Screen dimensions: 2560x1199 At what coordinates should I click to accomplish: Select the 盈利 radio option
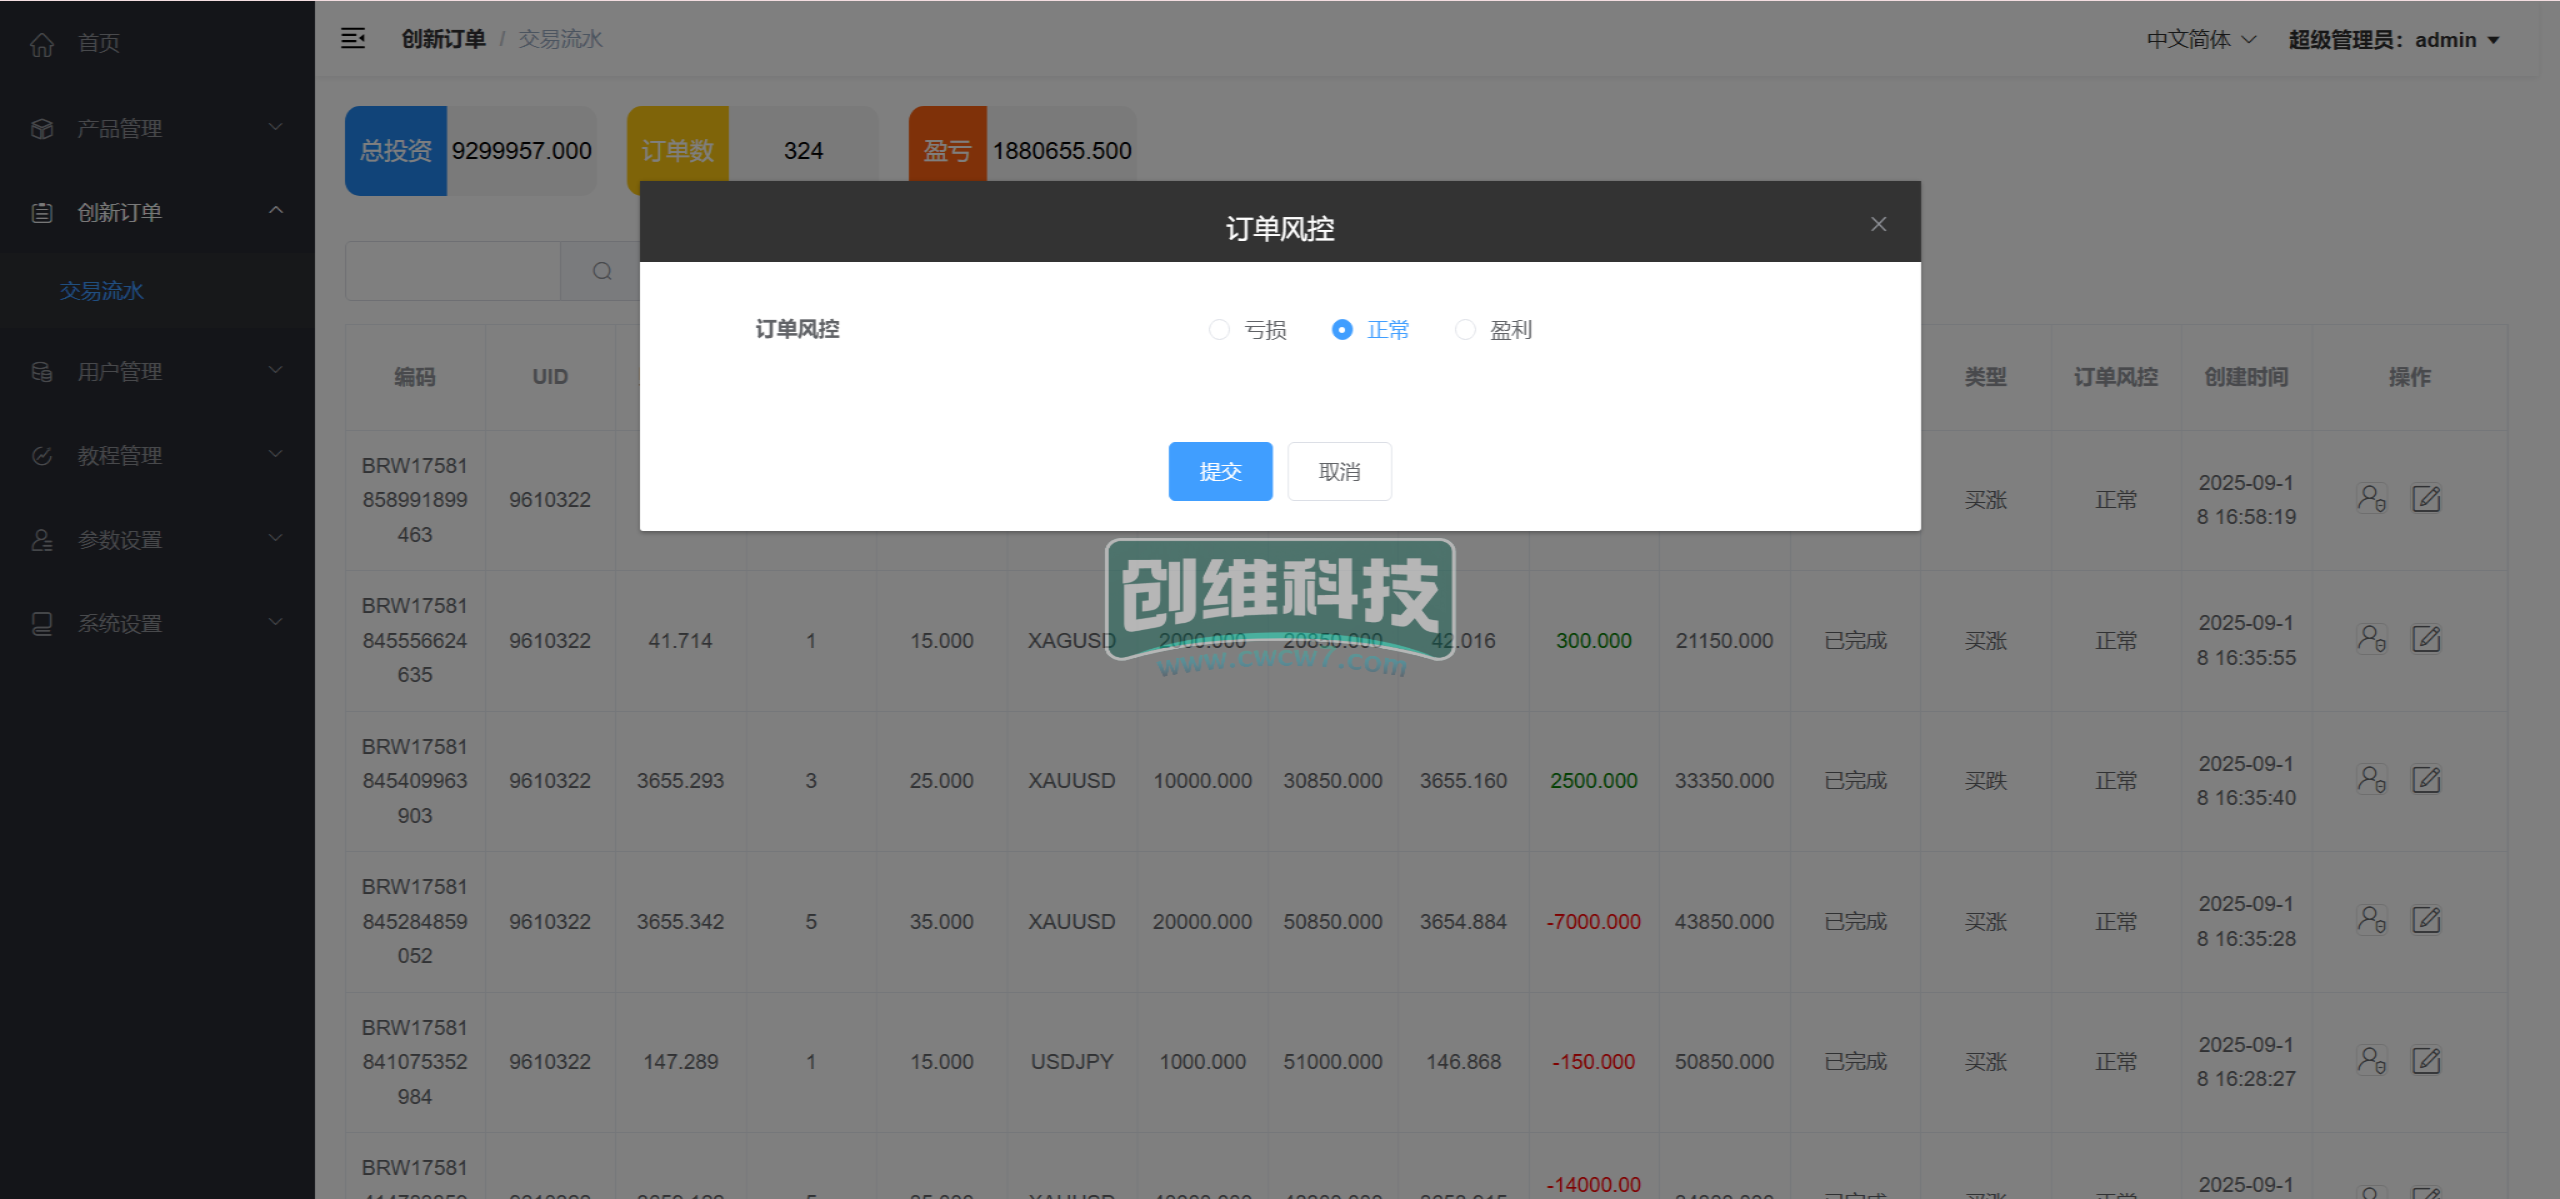tap(1465, 330)
